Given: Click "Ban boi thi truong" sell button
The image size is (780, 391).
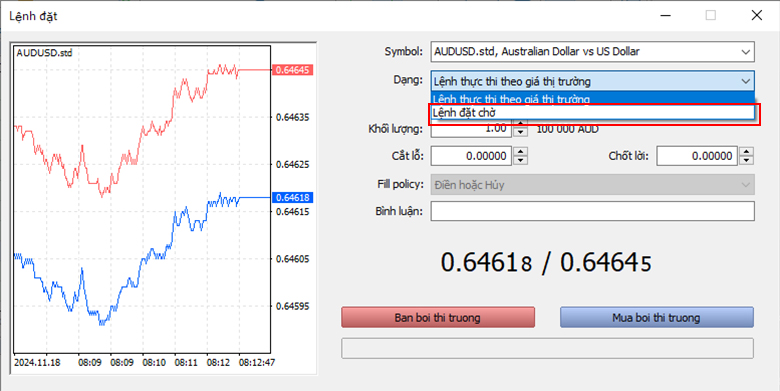Looking at the screenshot, I should [x=438, y=317].
